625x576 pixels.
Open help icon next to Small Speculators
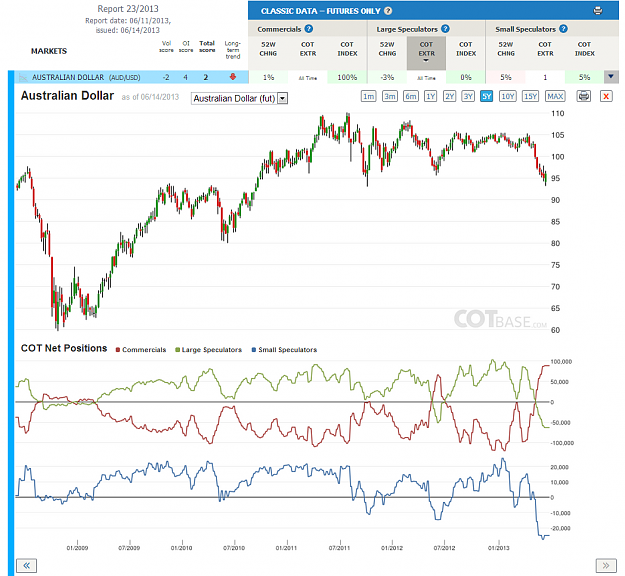(x=563, y=29)
